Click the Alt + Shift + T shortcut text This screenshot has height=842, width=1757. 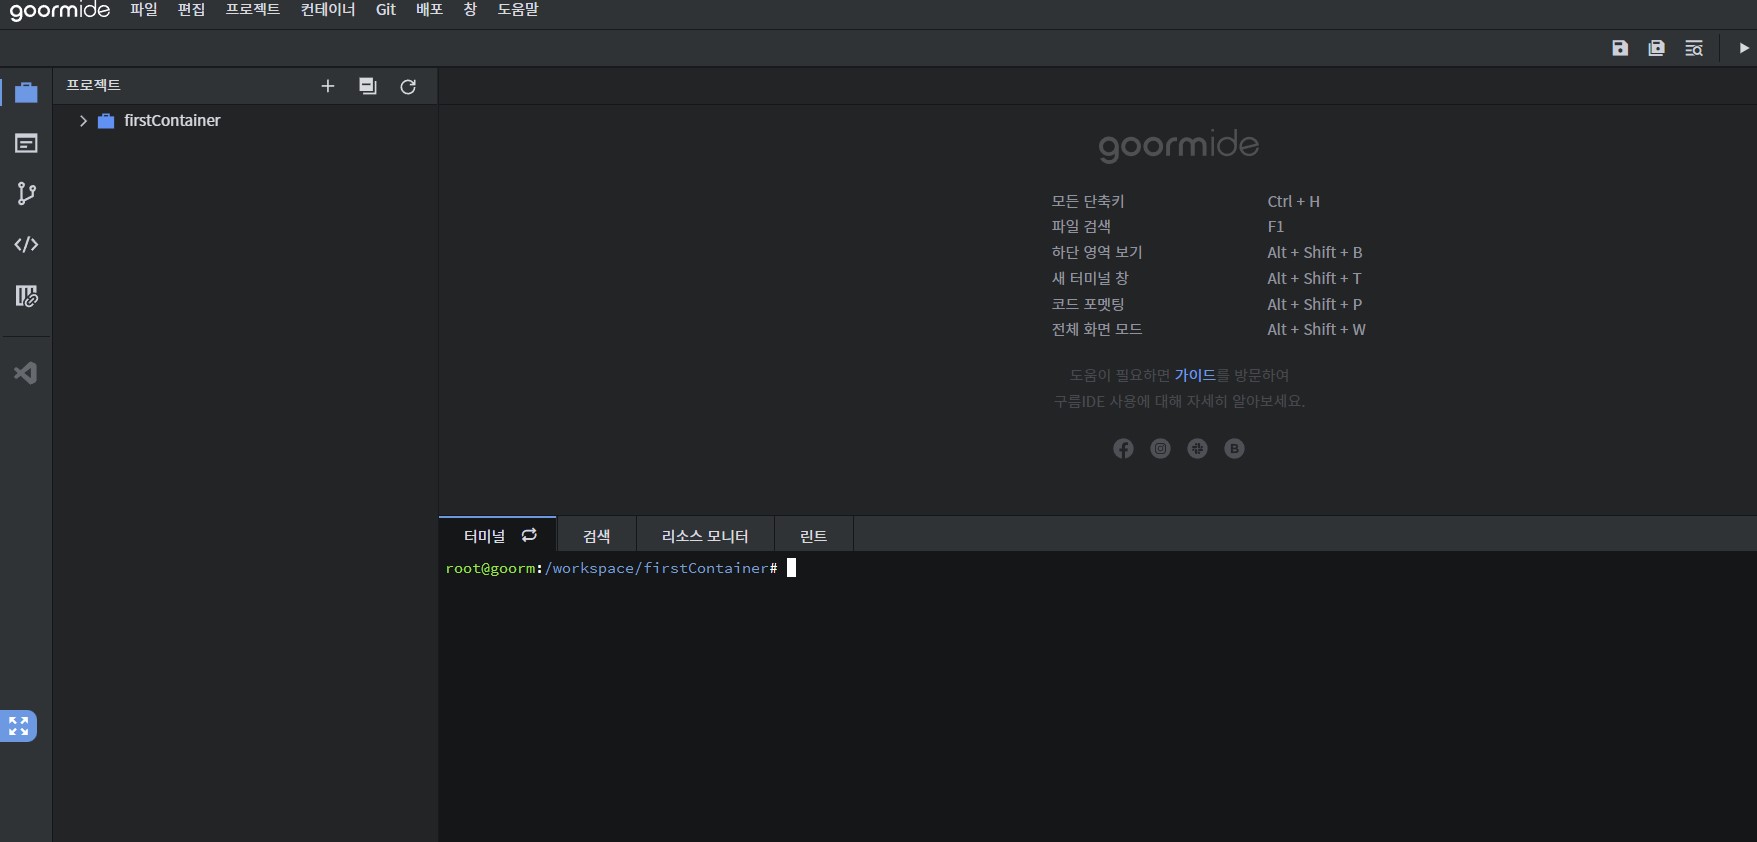point(1314,278)
